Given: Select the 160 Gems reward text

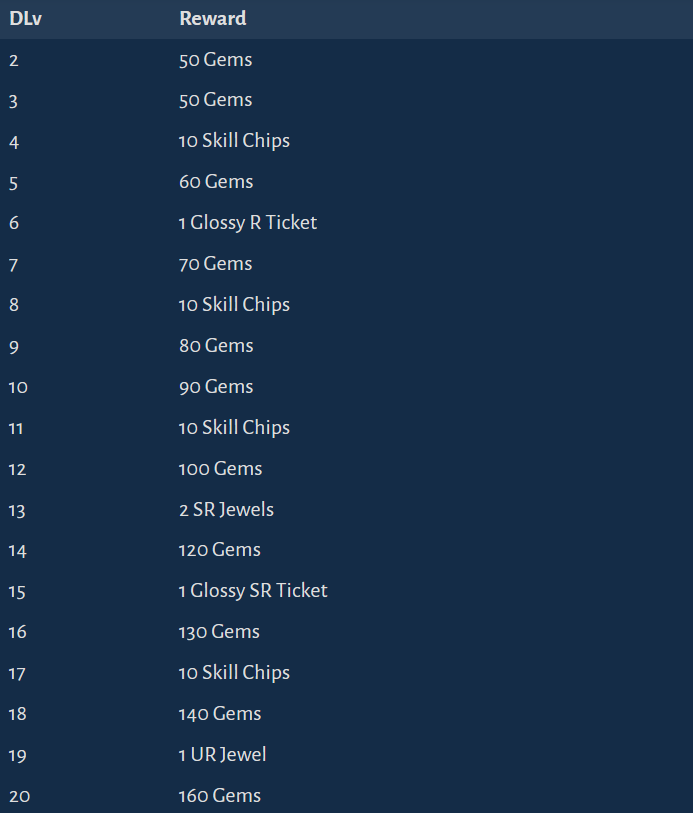Looking at the screenshot, I should pyautogui.click(x=220, y=796).
